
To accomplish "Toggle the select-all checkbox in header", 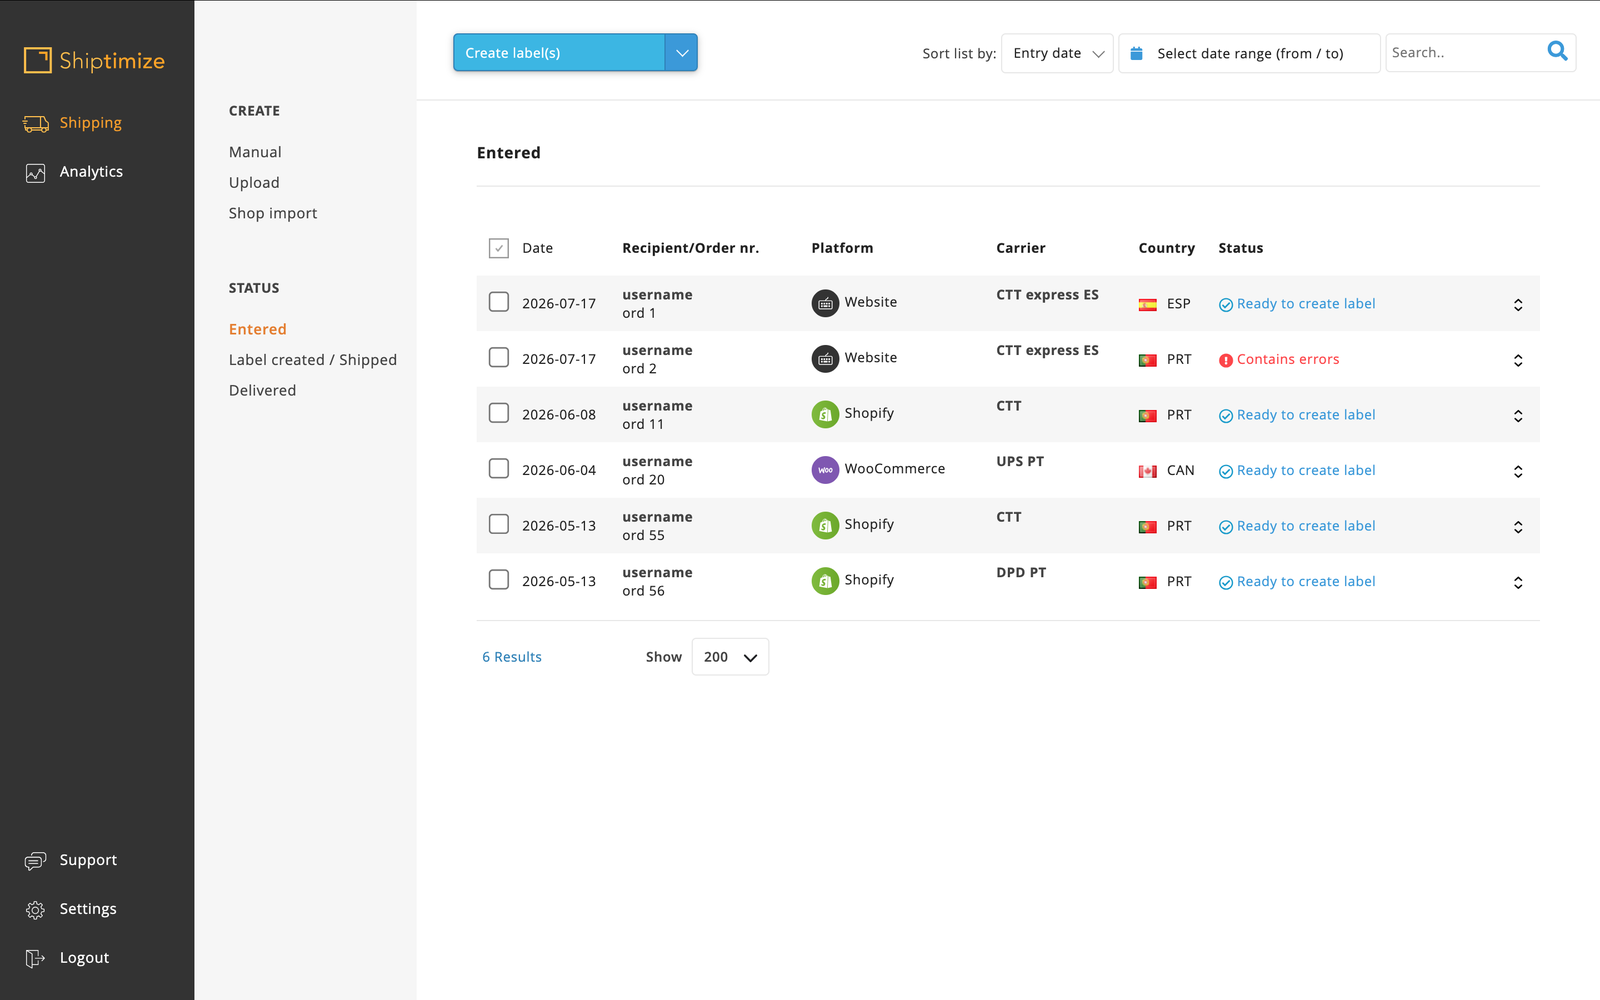I will 499,248.
